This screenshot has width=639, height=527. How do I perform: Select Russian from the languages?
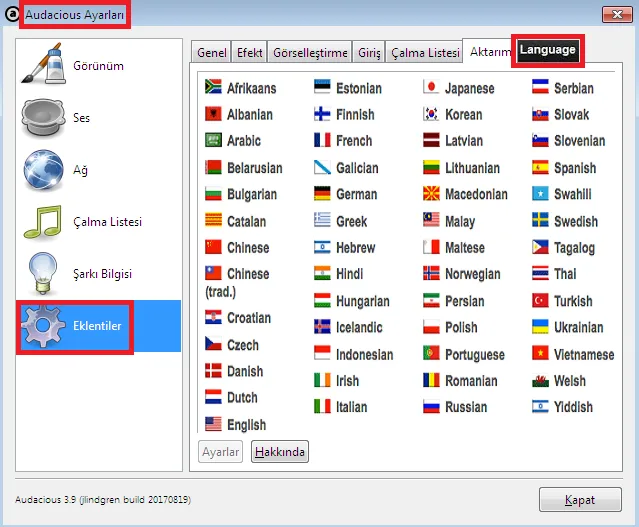(455, 407)
